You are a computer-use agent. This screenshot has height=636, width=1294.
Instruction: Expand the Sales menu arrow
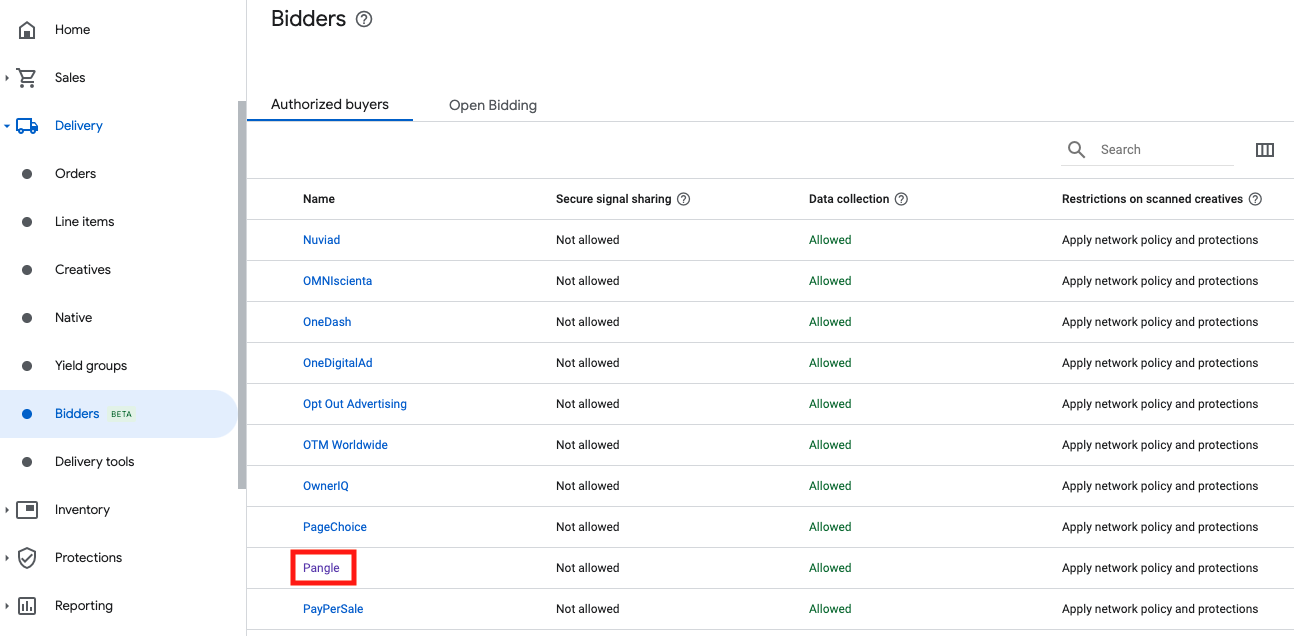point(7,78)
